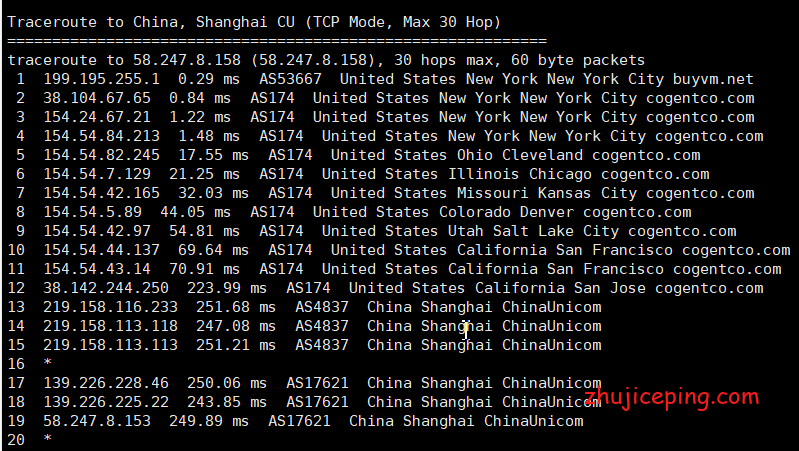Click IP address 38.142.244.250

tap(106, 288)
